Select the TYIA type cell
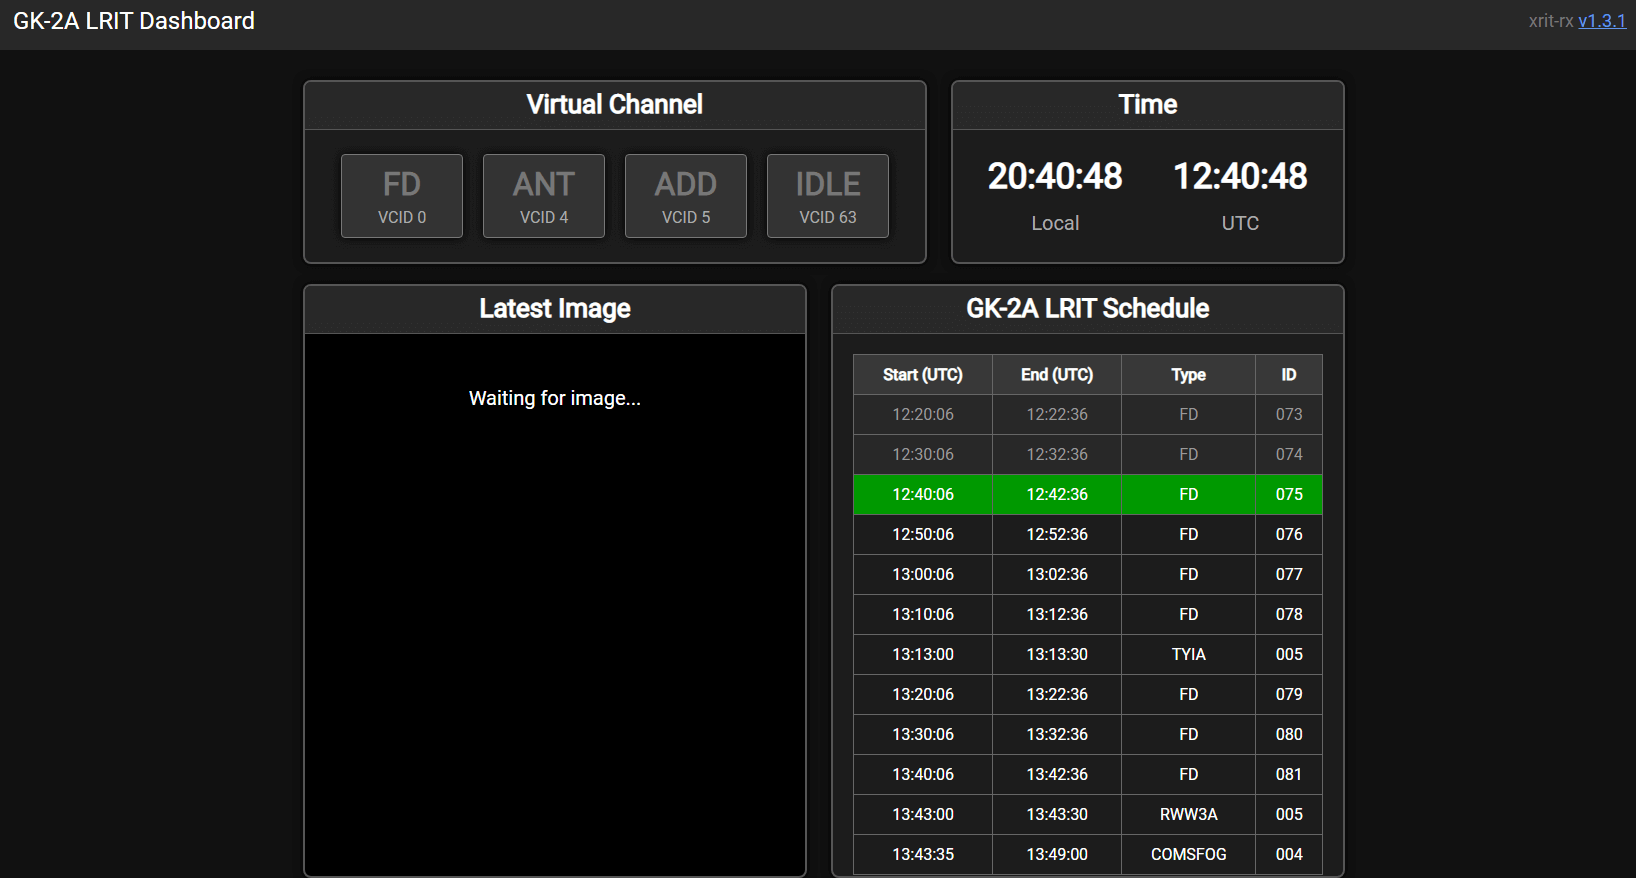 point(1189,654)
